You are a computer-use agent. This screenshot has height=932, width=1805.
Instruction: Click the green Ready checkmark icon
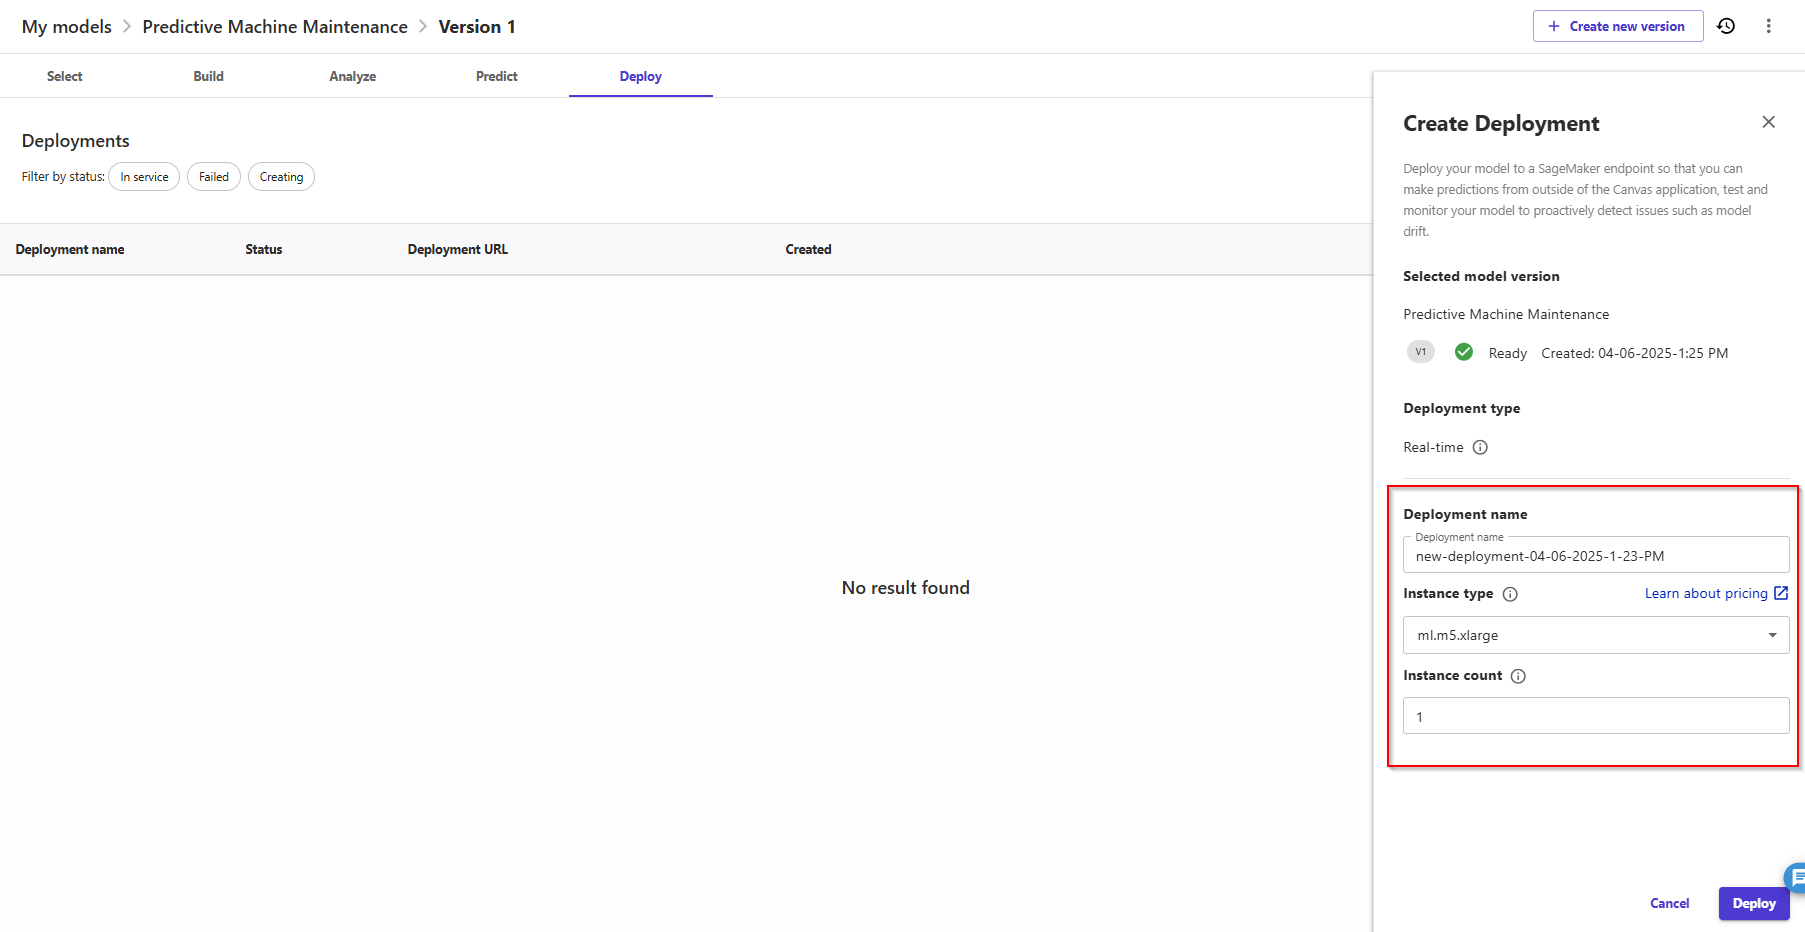point(1464,352)
